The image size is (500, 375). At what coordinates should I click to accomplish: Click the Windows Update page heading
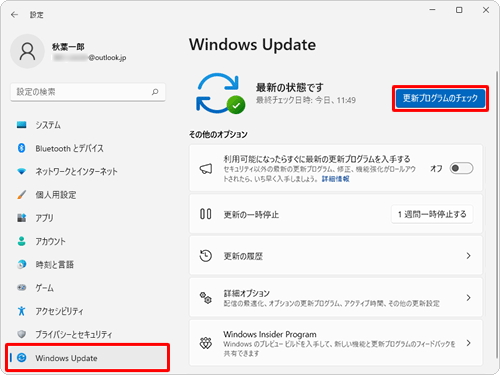click(x=253, y=45)
